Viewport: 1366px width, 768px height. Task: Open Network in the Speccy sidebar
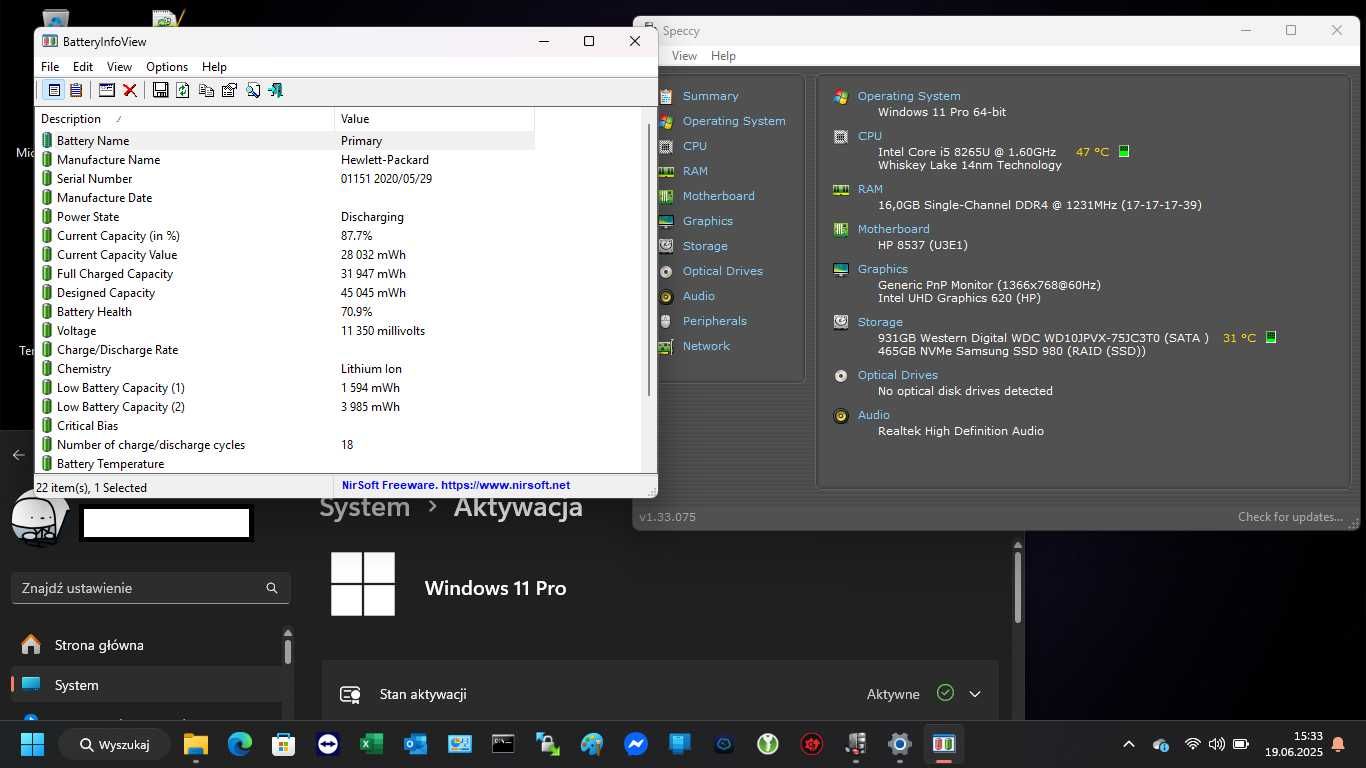click(x=706, y=346)
